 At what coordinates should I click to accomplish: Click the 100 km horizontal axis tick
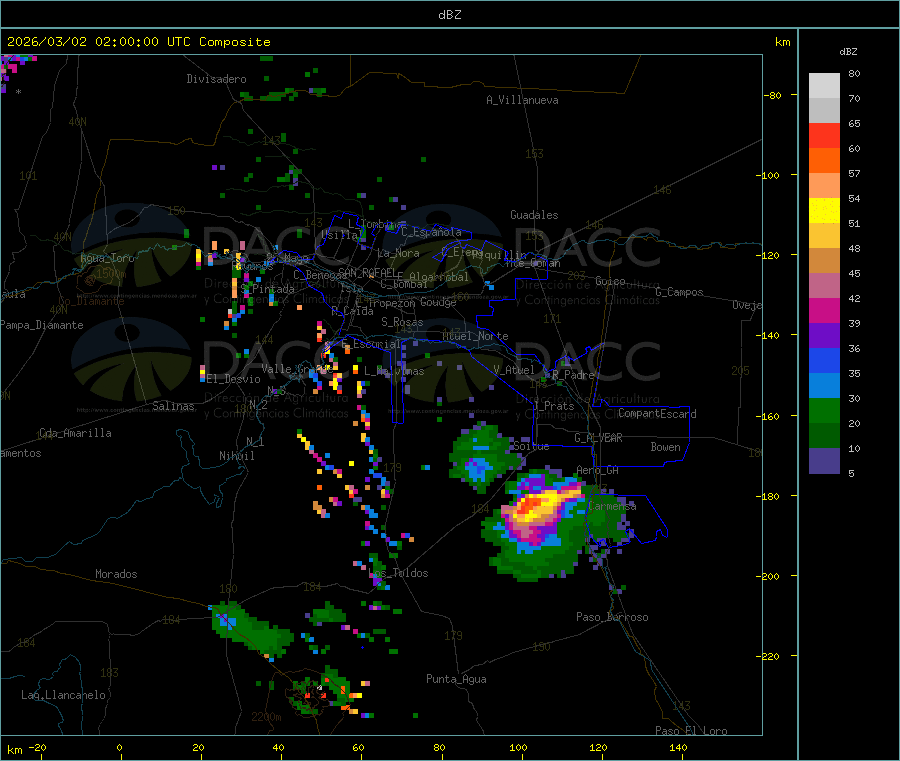tap(518, 747)
